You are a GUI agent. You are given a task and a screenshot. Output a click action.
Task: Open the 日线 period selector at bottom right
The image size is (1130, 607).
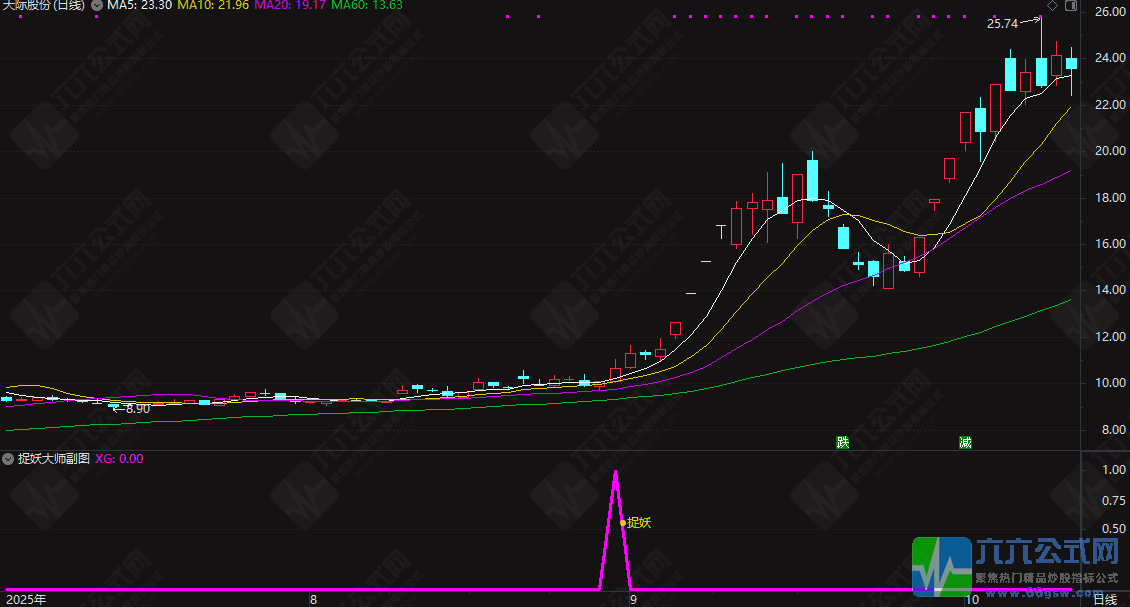click(x=1104, y=600)
